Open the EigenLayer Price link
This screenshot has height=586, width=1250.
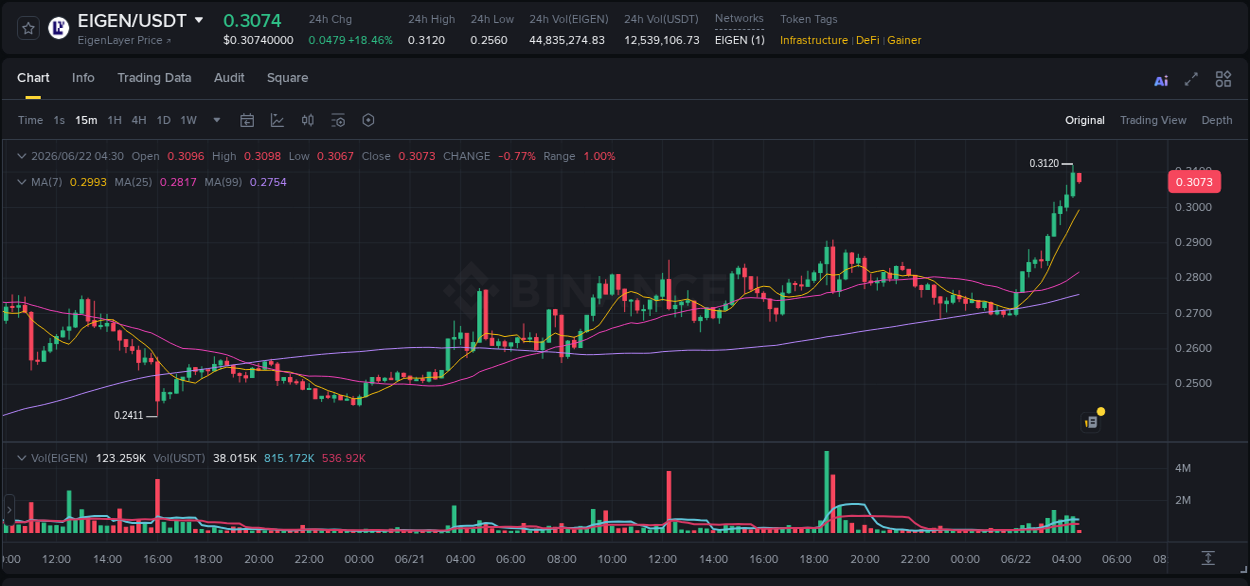[124, 40]
